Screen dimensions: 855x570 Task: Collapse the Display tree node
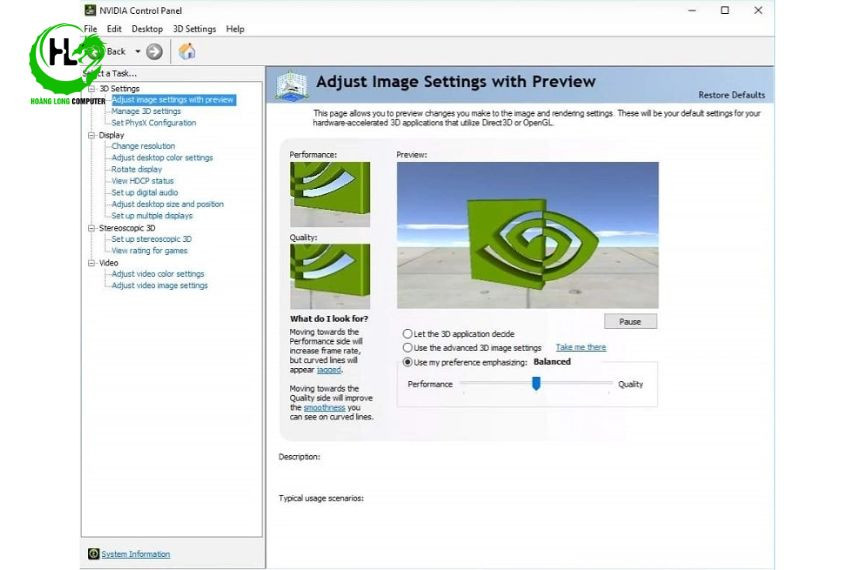click(x=91, y=135)
